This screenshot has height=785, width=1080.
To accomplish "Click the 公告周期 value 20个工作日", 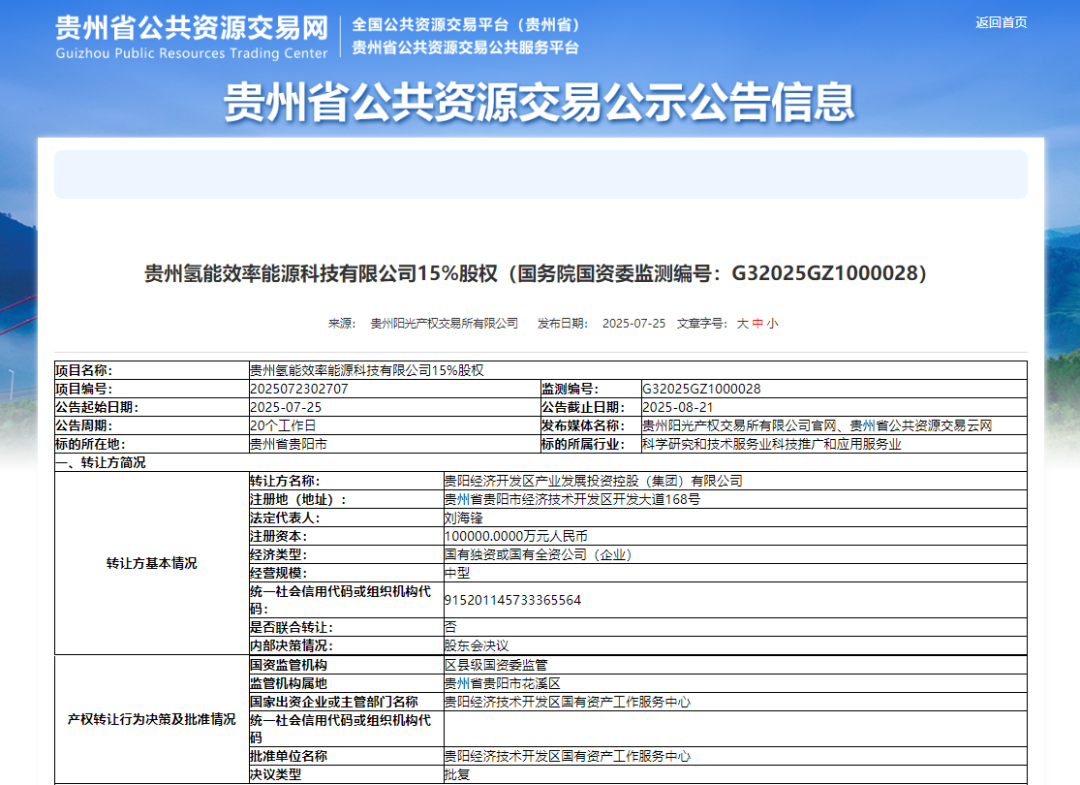I will point(283,426).
